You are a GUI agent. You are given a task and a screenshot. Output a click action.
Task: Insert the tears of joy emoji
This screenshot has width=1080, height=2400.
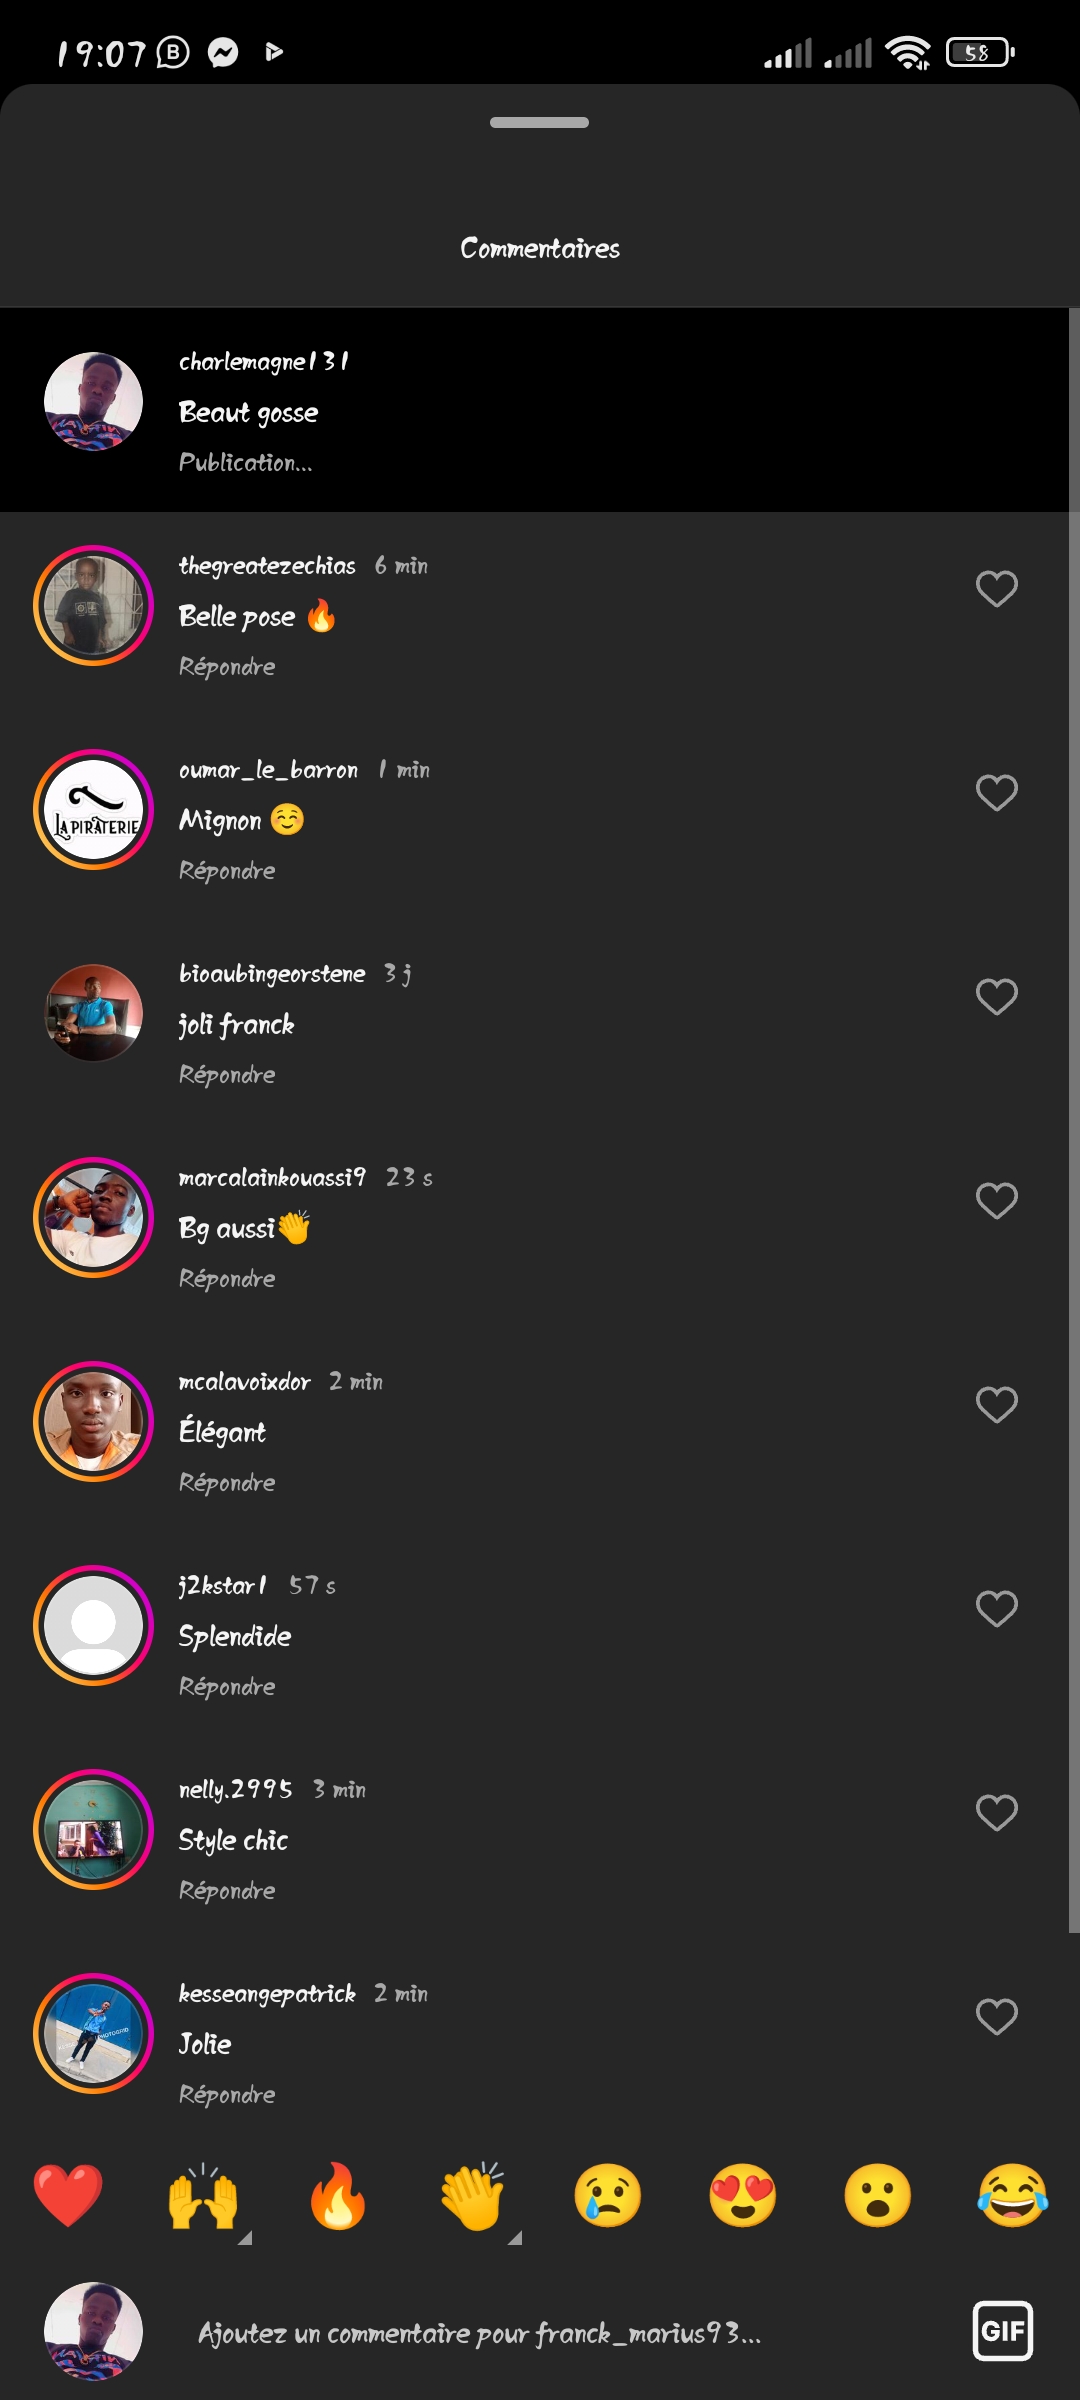coord(1013,2196)
